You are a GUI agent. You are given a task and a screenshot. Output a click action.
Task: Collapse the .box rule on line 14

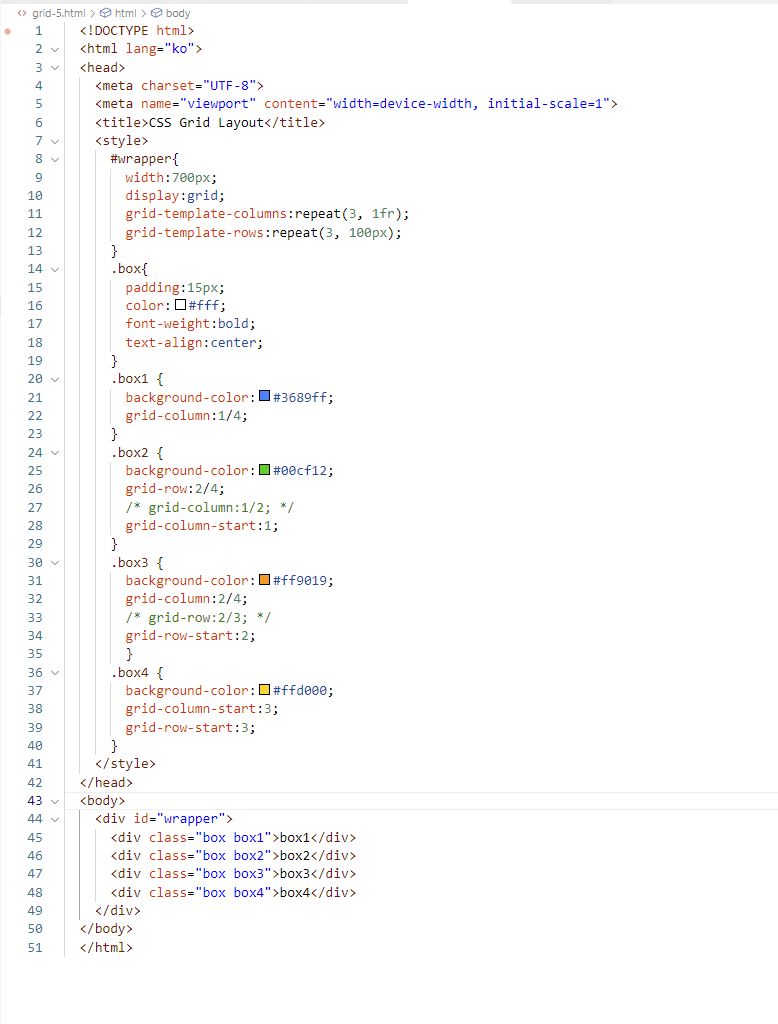click(x=55, y=269)
